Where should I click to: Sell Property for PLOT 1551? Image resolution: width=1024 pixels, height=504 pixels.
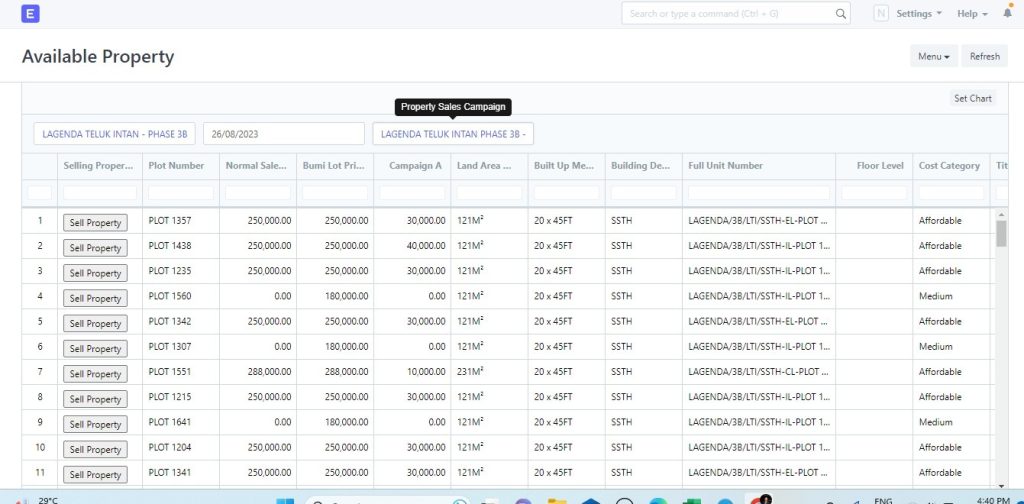click(x=95, y=374)
